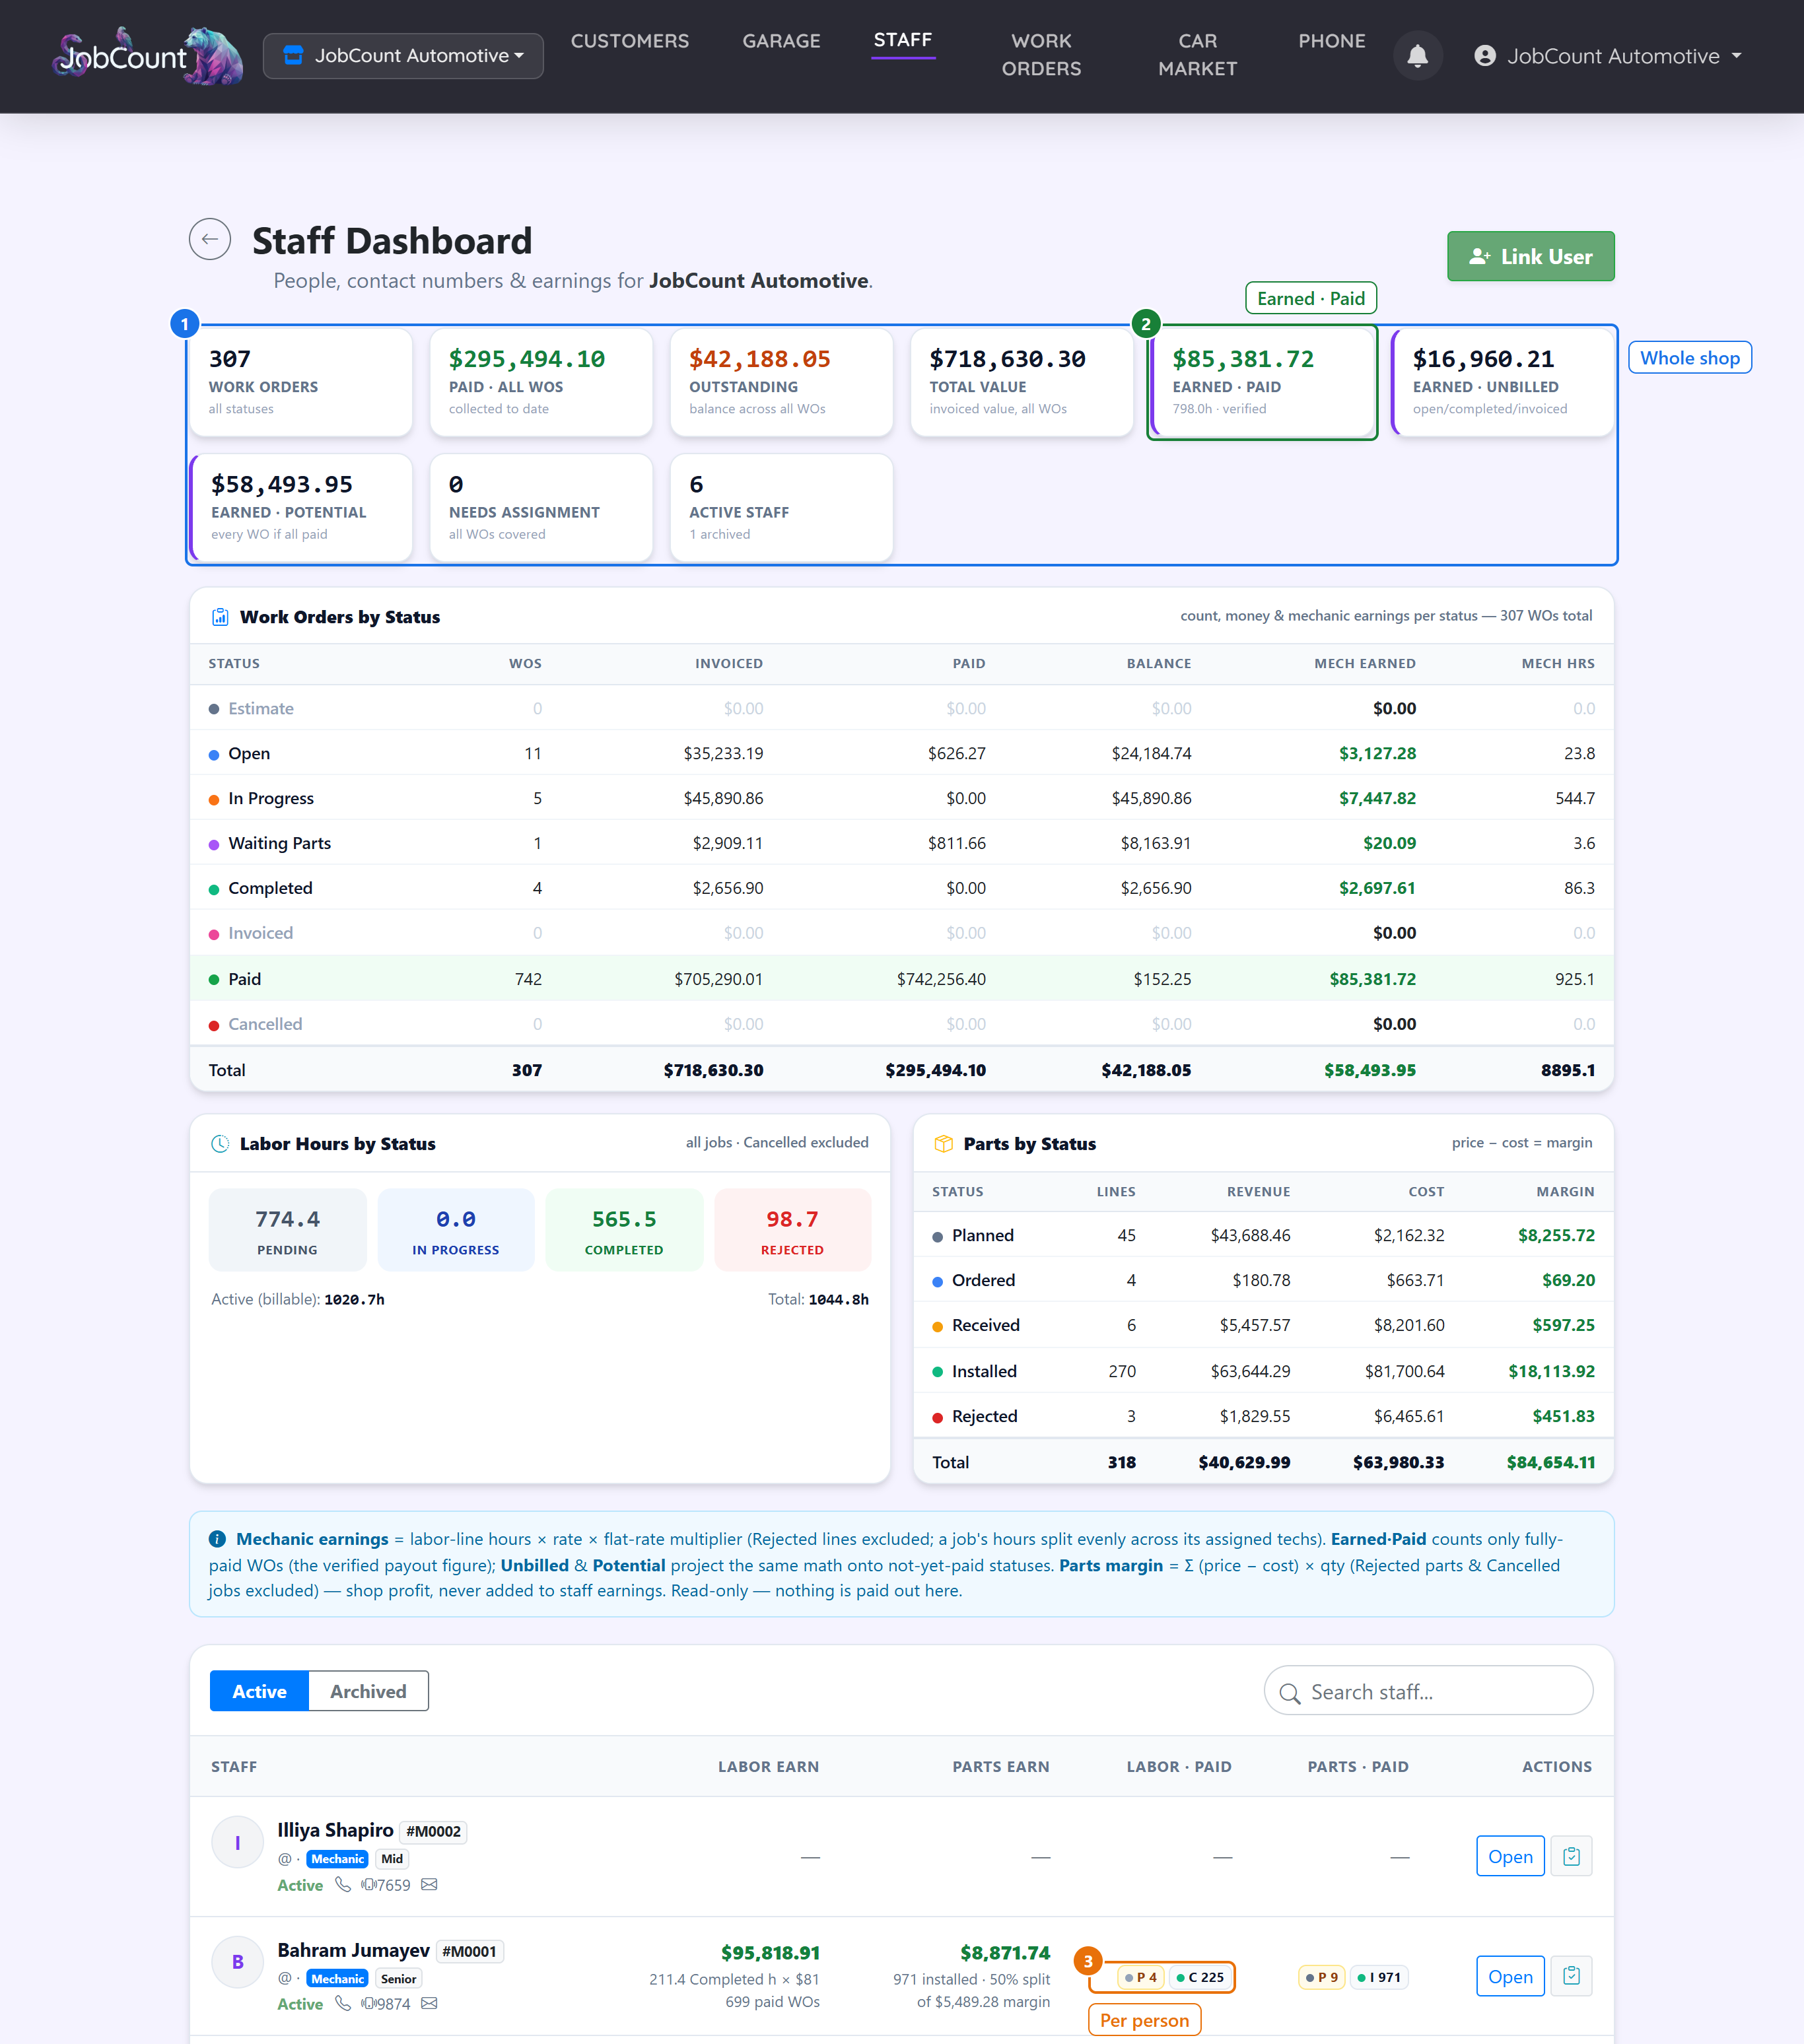
Task: Click the clipboard icon in Bahram Jumayev's row
Action: click(1571, 1976)
